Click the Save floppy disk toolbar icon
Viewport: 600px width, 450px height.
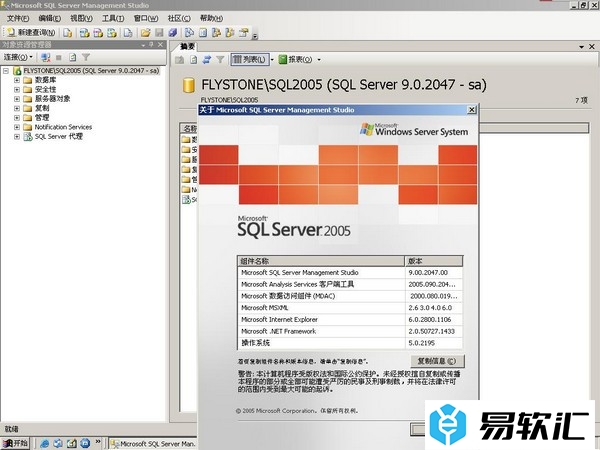159,33
